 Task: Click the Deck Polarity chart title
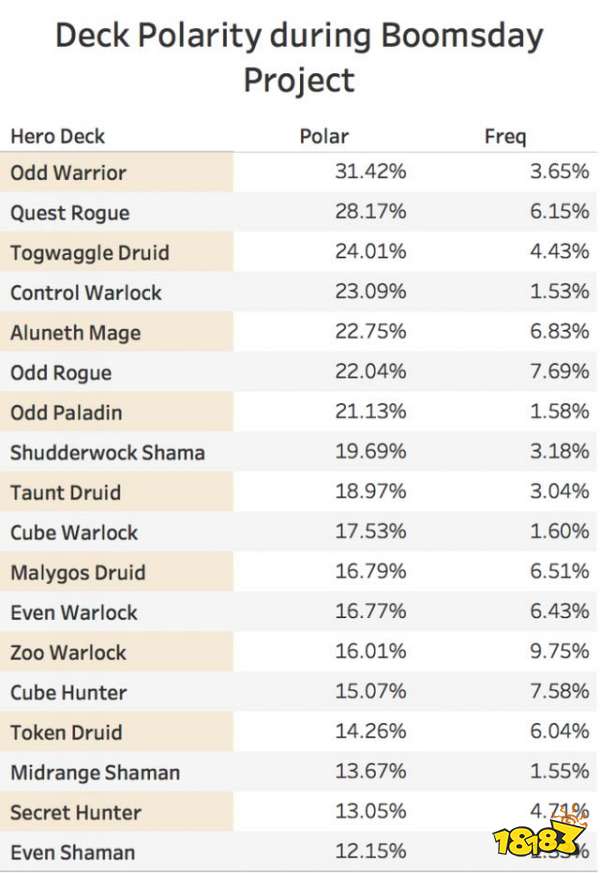(299, 57)
